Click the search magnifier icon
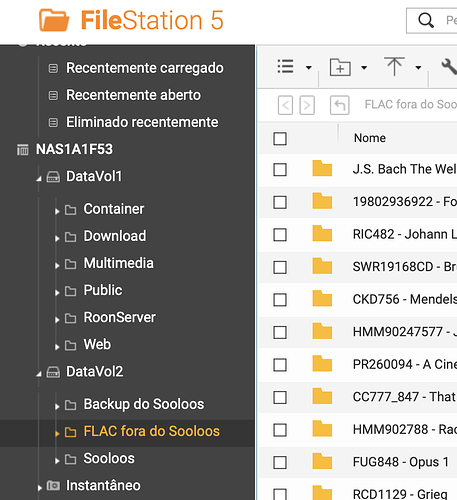Screen dimensions: 457x500 point(426,21)
